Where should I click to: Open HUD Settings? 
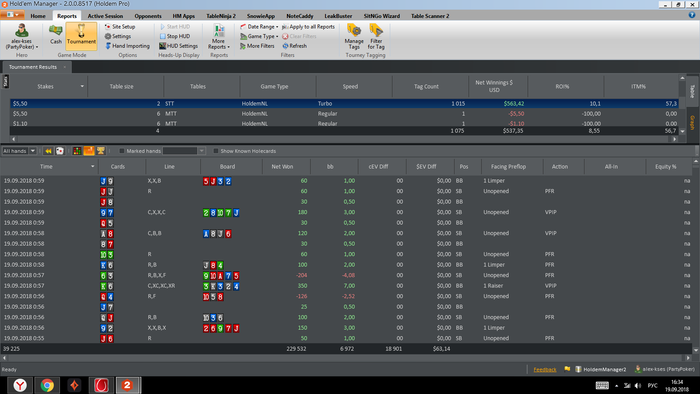(x=179, y=46)
